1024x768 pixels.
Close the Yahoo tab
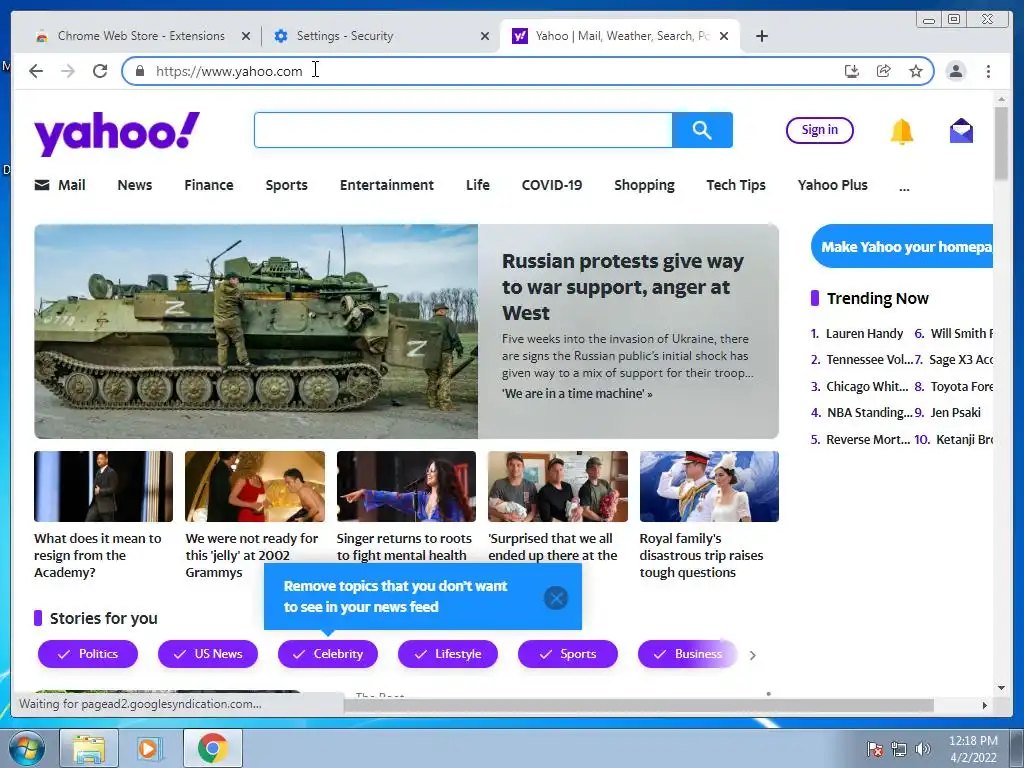(x=724, y=36)
